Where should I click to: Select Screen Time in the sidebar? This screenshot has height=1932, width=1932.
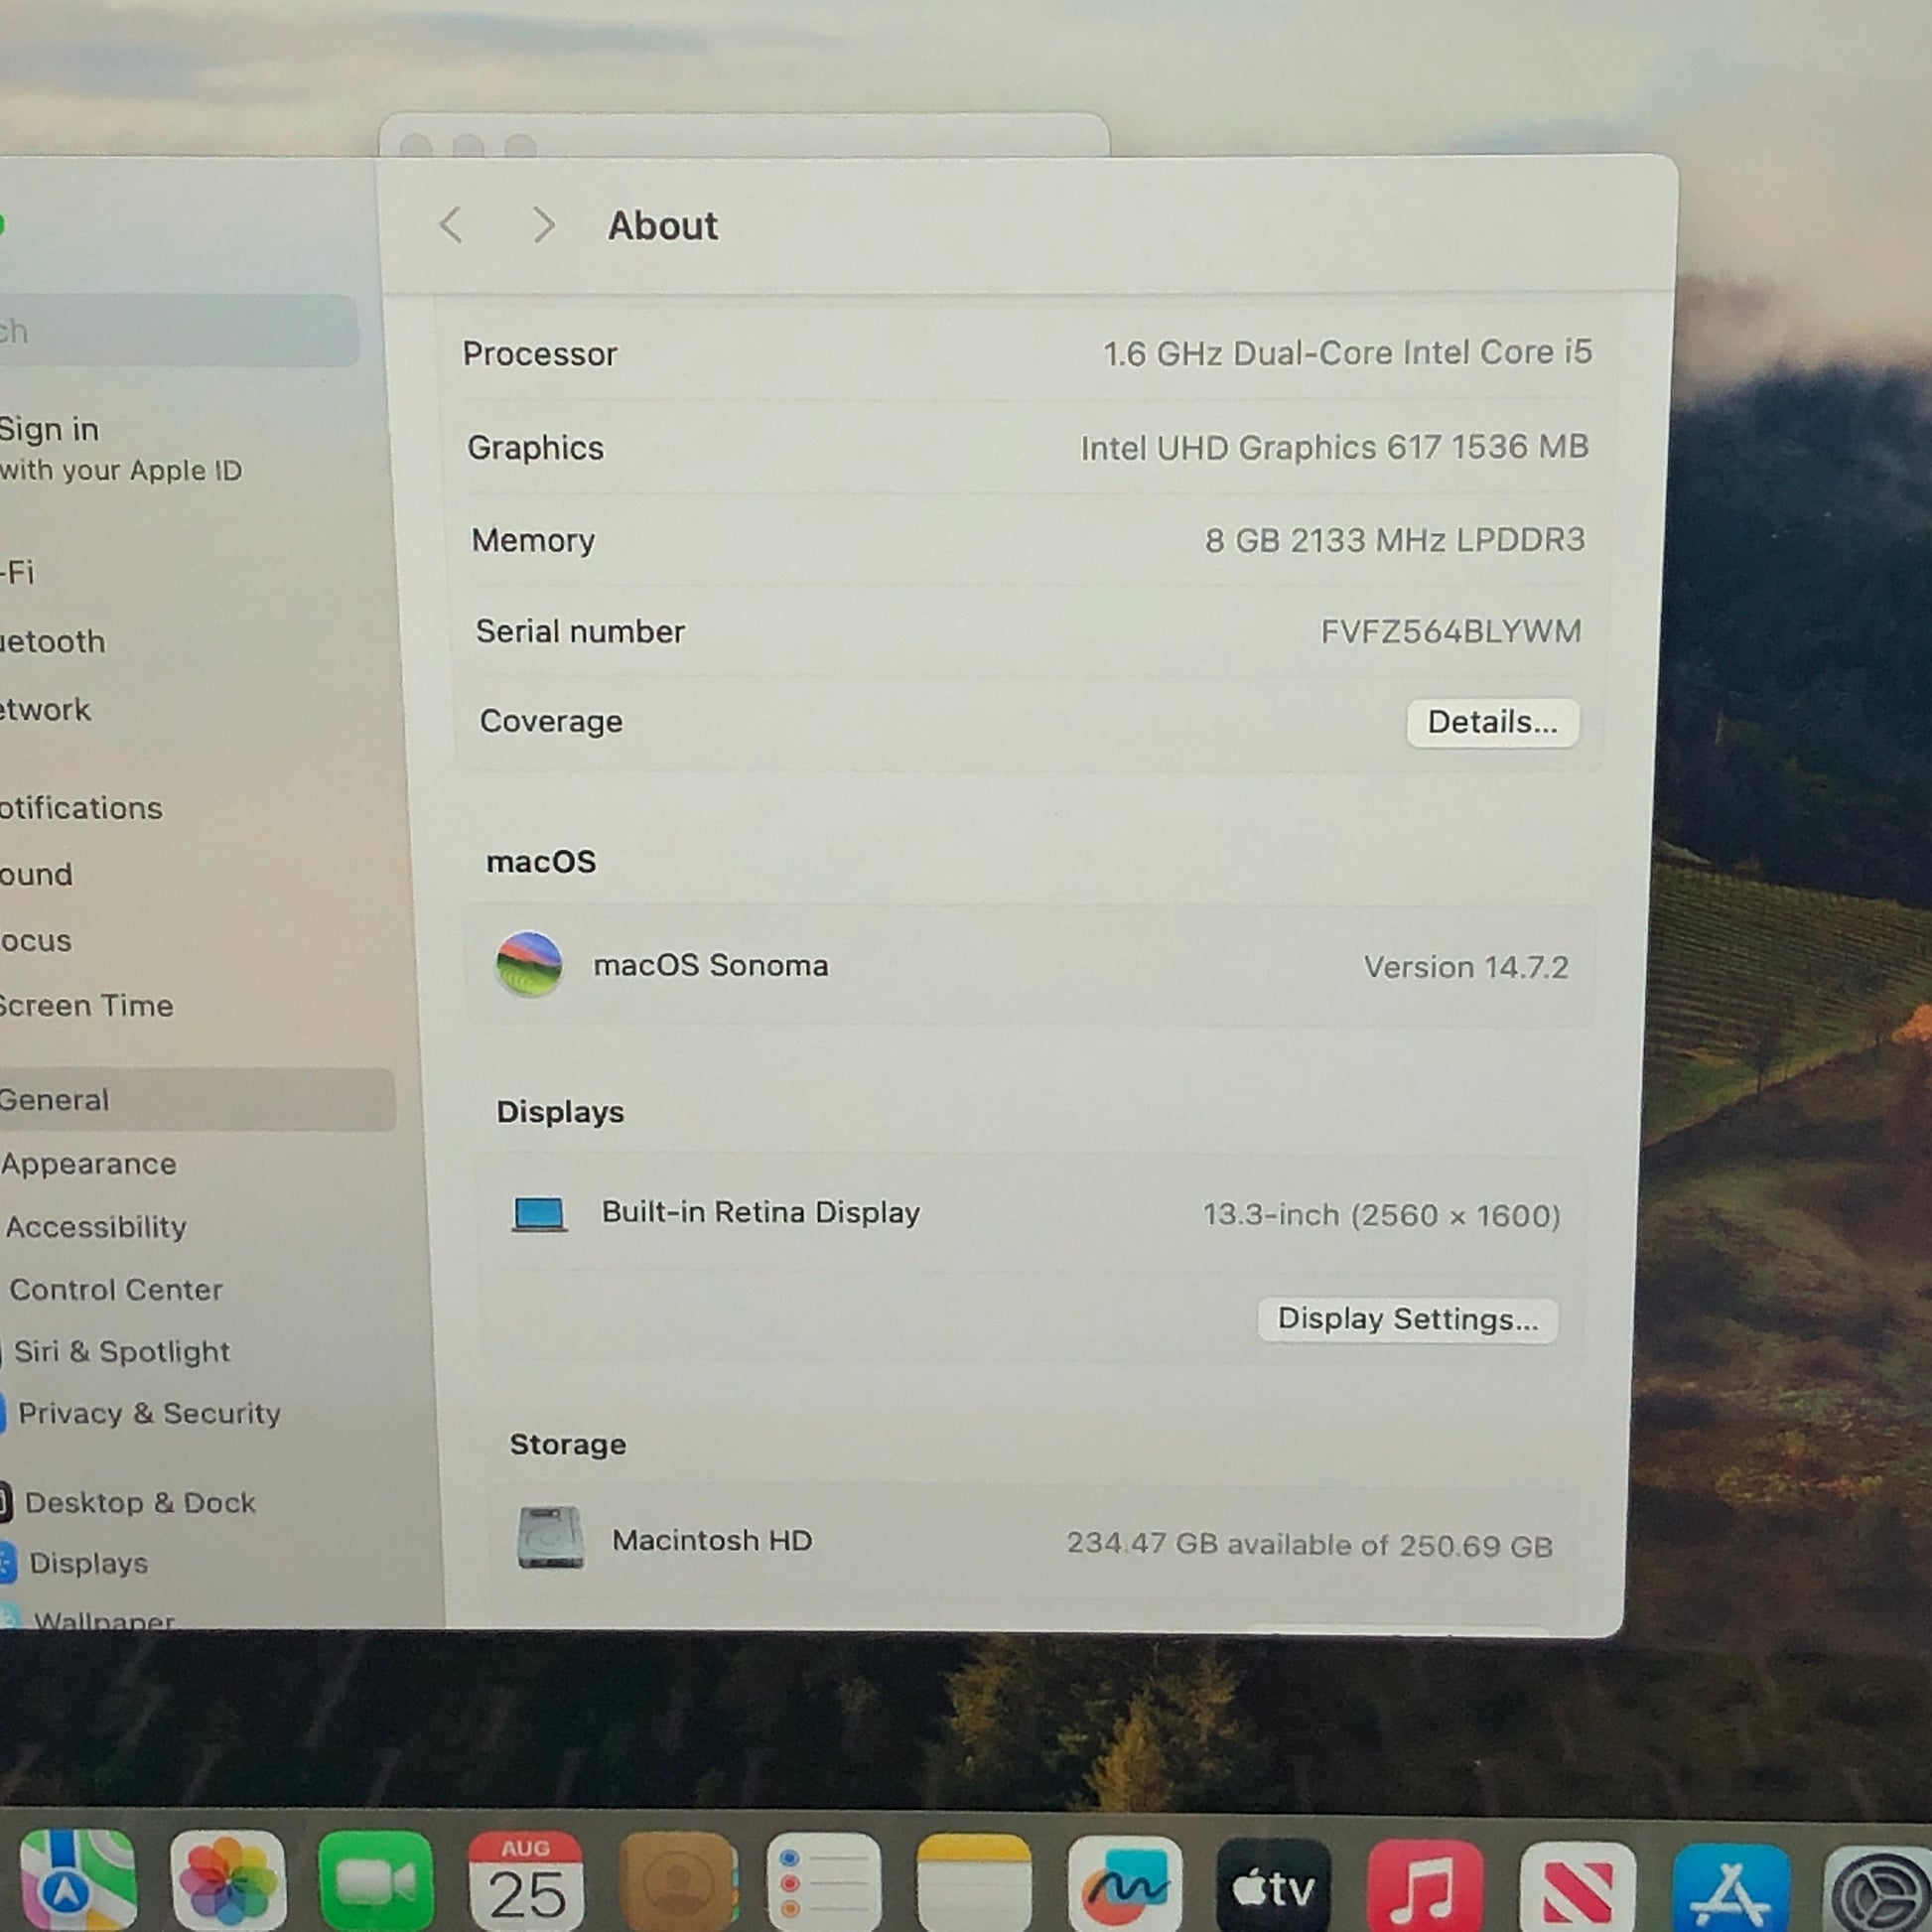tap(86, 1005)
